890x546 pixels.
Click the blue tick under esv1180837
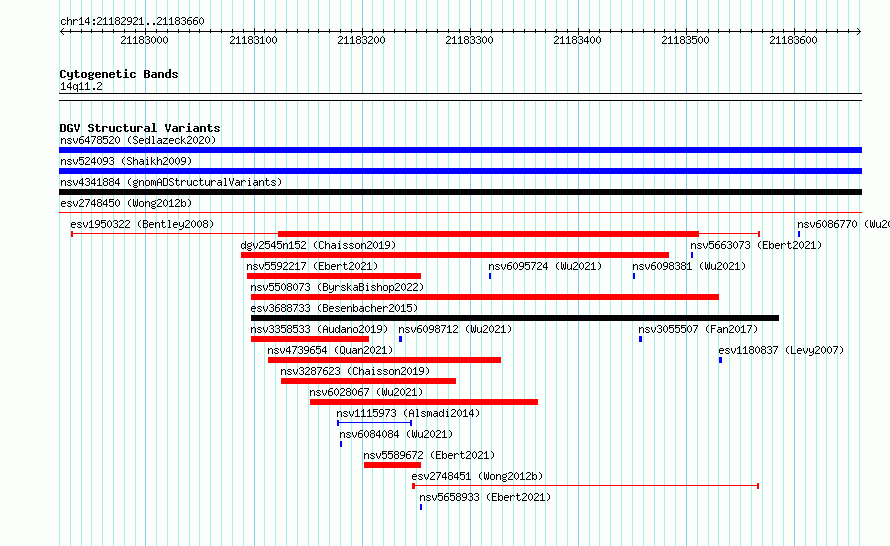point(720,360)
